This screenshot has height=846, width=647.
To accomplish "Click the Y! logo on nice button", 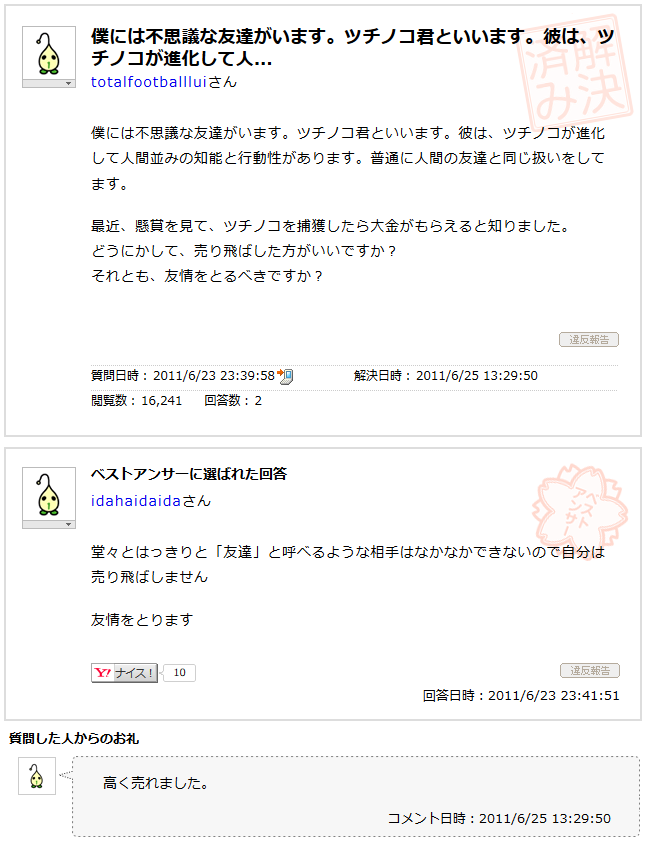I will pyautogui.click(x=103, y=673).
